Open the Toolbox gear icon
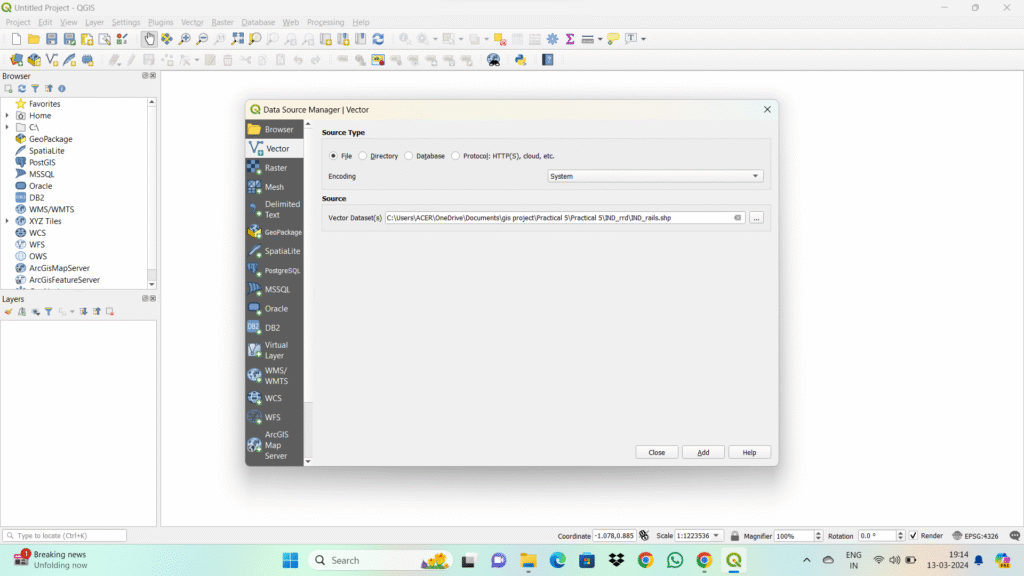Viewport: 1024px width, 576px height. (552, 39)
